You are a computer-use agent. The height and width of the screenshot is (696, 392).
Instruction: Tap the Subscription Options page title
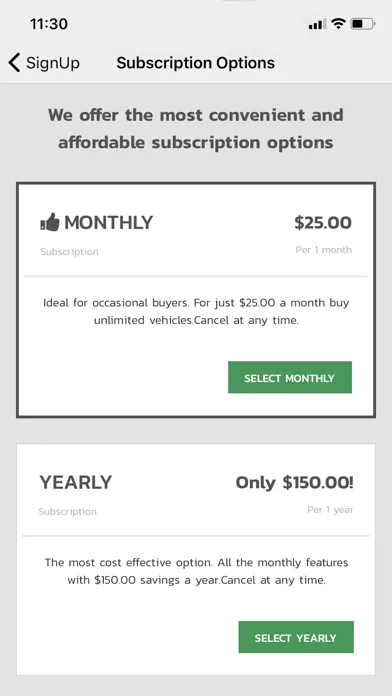[196, 63]
